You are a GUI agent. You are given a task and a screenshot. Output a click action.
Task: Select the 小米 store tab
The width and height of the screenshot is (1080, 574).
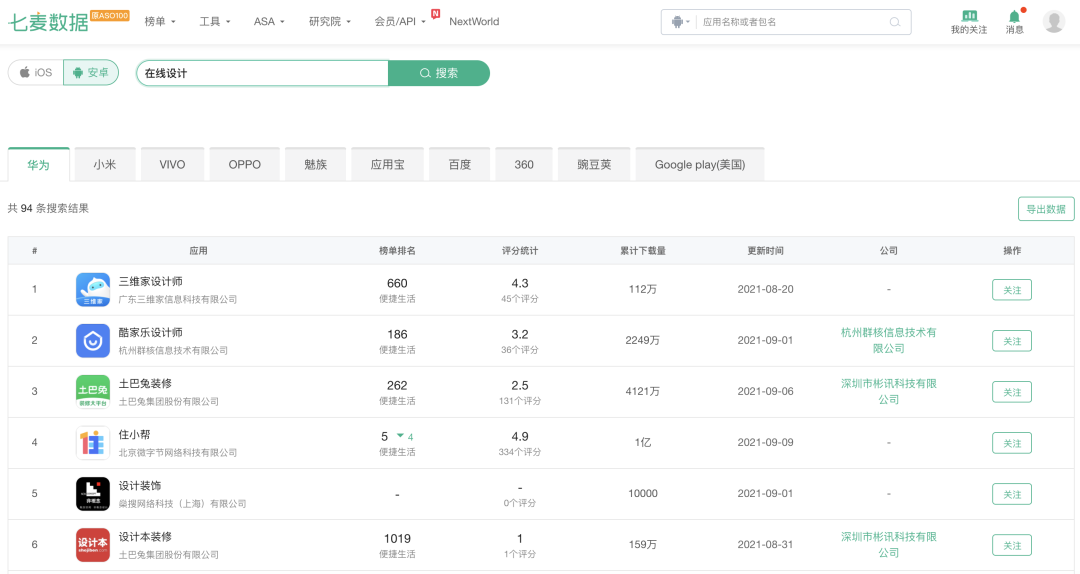click(x=105, y=165)
